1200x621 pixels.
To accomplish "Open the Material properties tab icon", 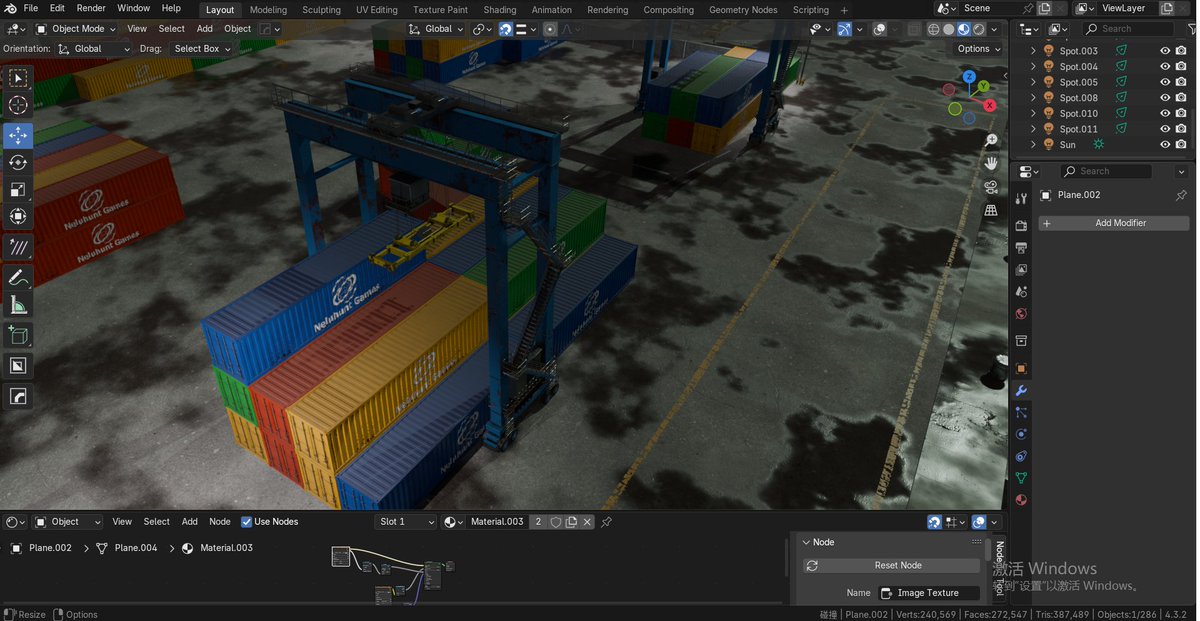I will click(x=1021, y=500).
